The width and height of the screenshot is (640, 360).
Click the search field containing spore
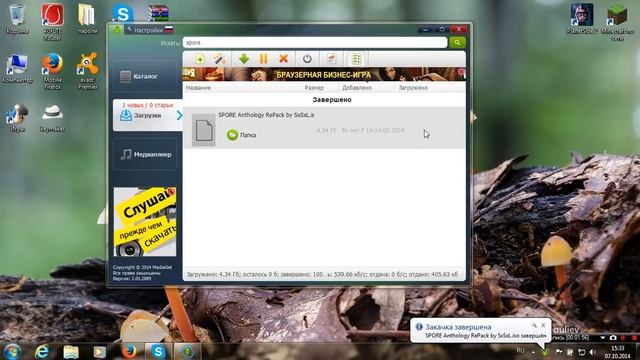pyautogui.click(x=315, y=42)
